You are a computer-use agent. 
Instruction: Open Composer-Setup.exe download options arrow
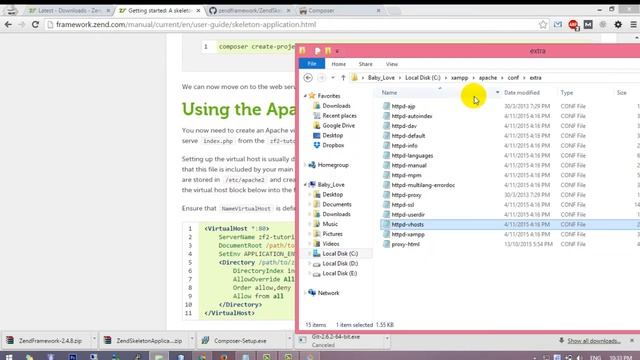click(x=289, y=340)
